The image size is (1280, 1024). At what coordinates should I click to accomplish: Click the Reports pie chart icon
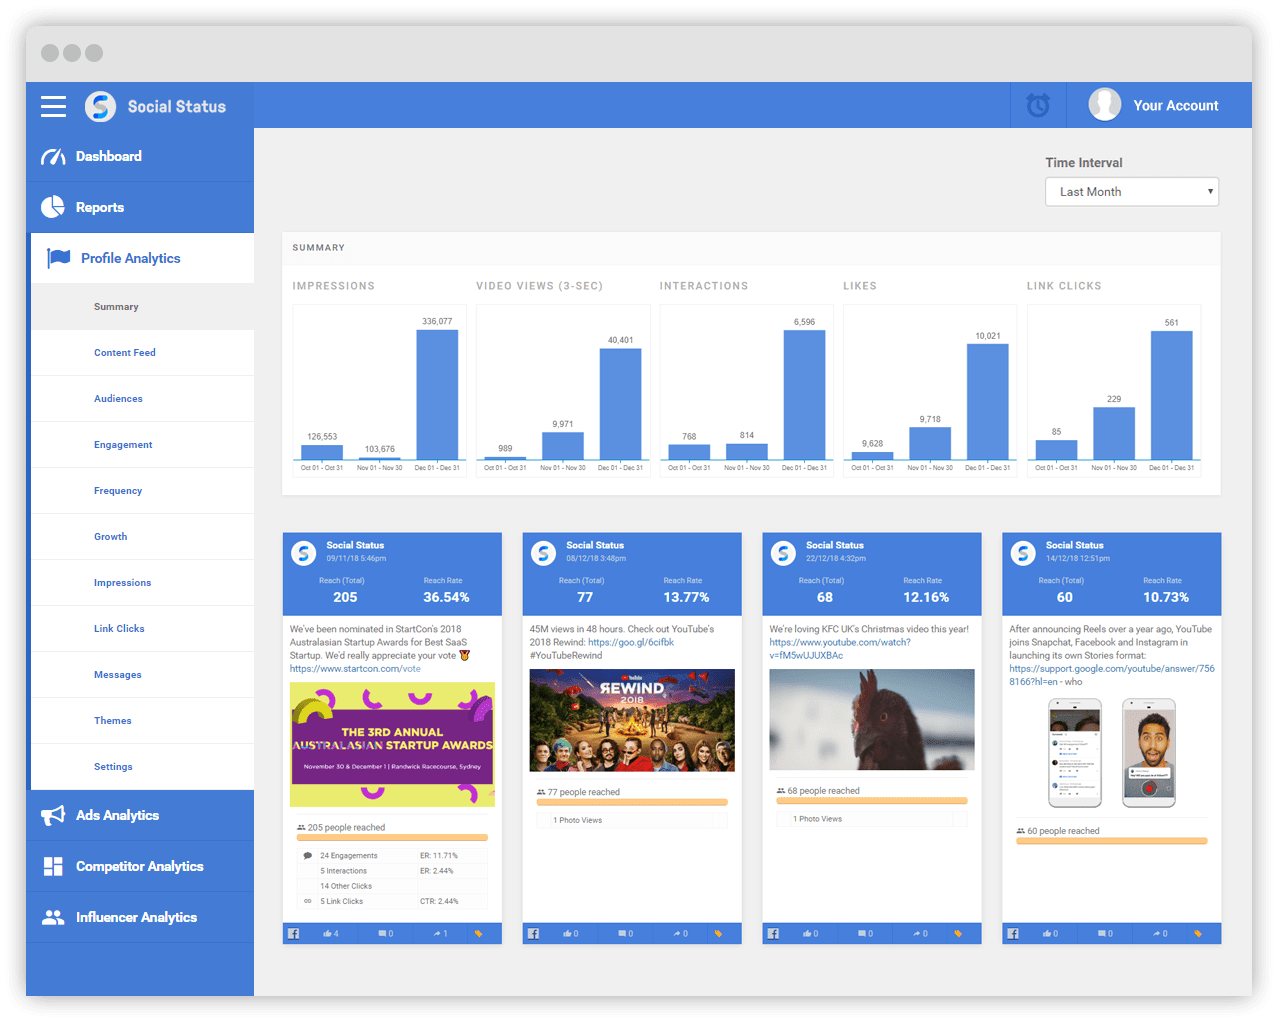[53, 207]
